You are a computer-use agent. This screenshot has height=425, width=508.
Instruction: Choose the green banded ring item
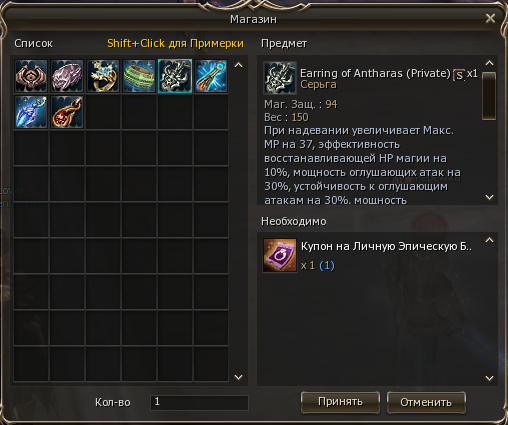139,76
